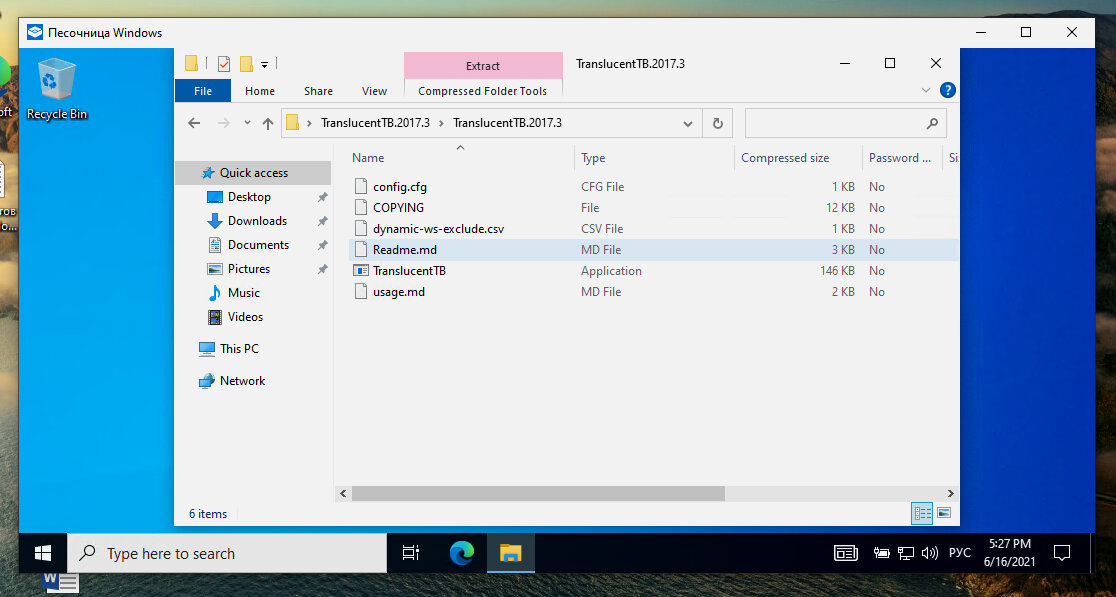Switch to the Share ribbon tab

[x=318, y=91]
